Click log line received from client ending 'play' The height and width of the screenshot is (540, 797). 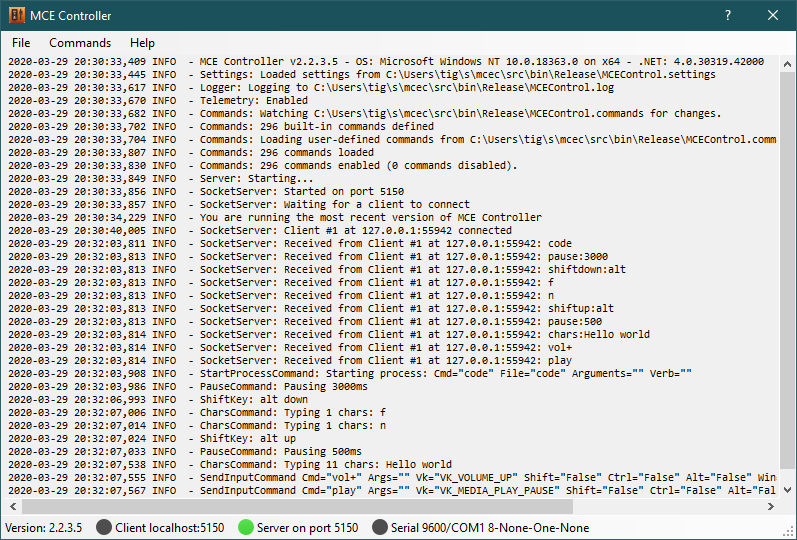[290, 361]
